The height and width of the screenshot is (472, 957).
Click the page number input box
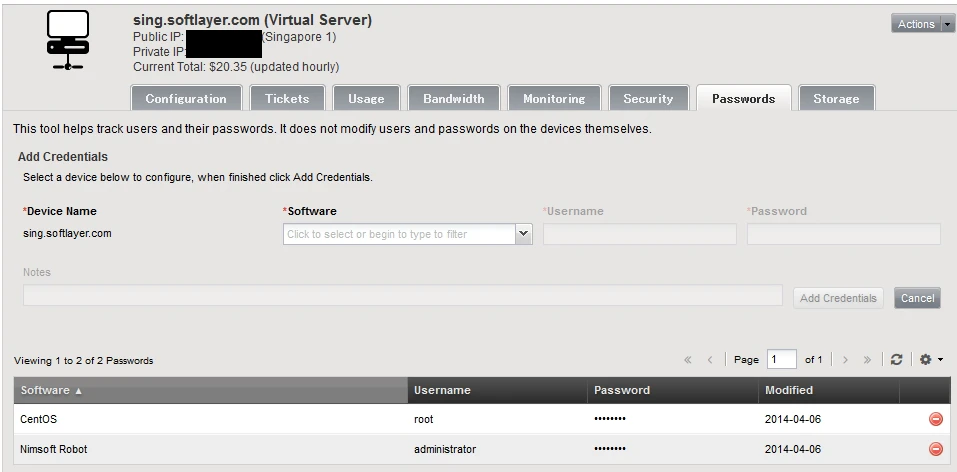pos(782,360)
